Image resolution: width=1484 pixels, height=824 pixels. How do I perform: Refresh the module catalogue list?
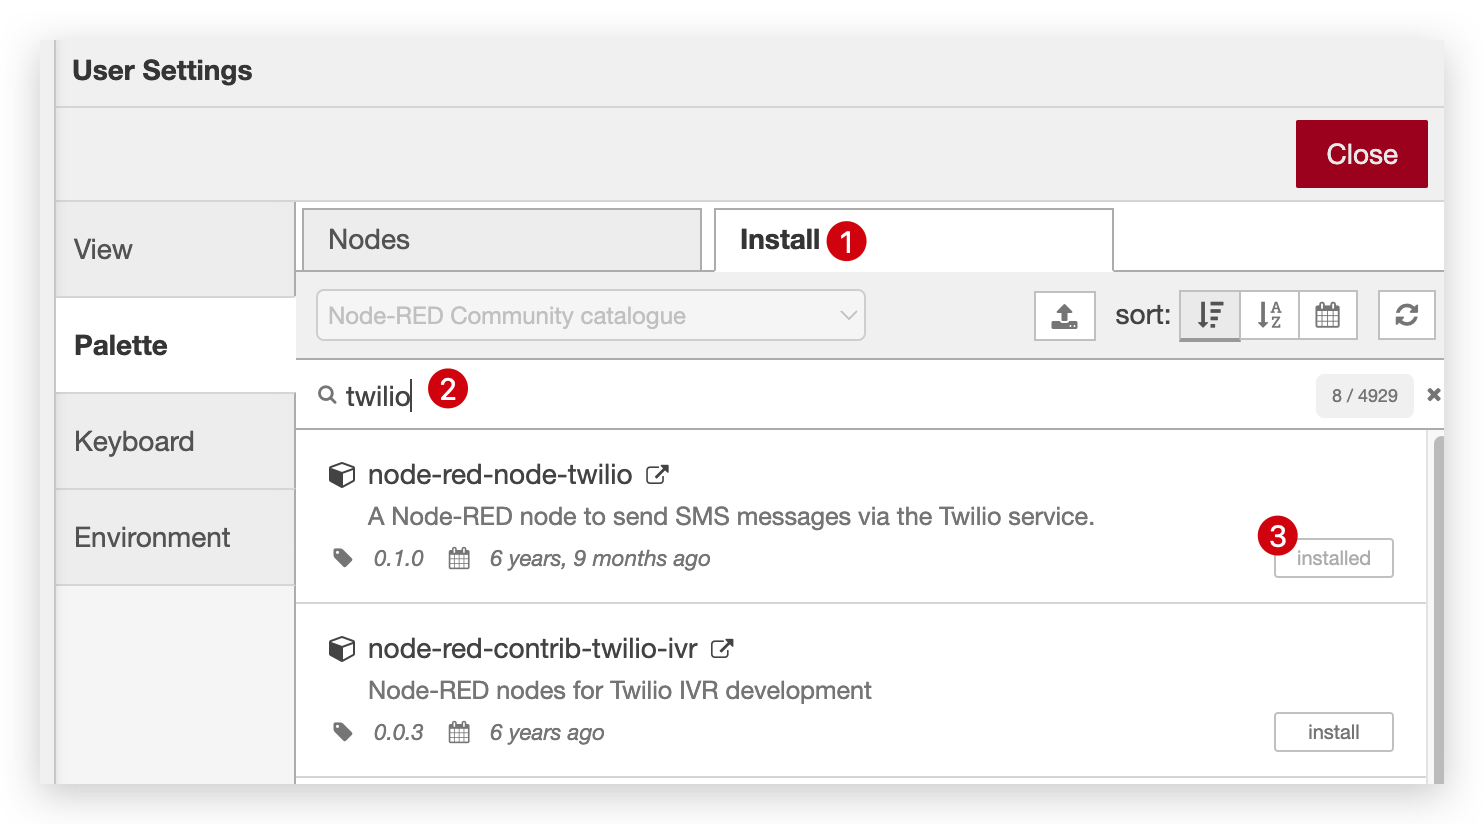1407,316
